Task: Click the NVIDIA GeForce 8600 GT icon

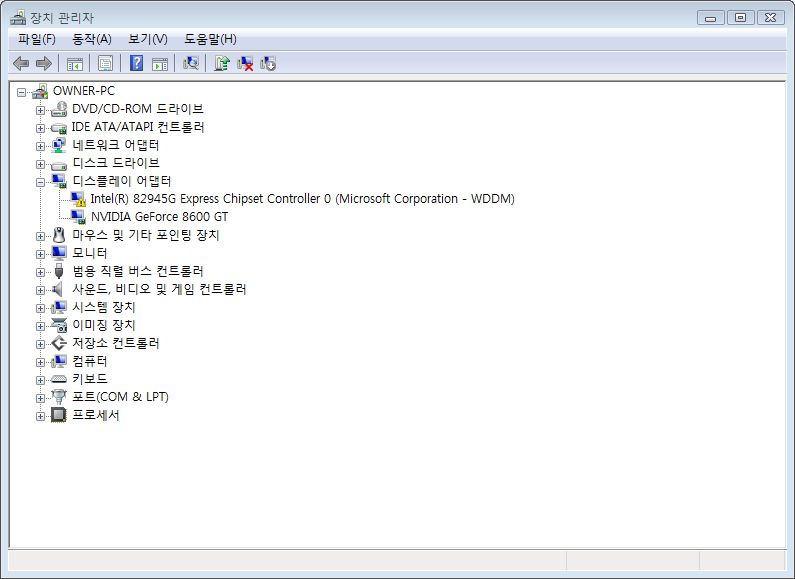Action: click(78, 217)
